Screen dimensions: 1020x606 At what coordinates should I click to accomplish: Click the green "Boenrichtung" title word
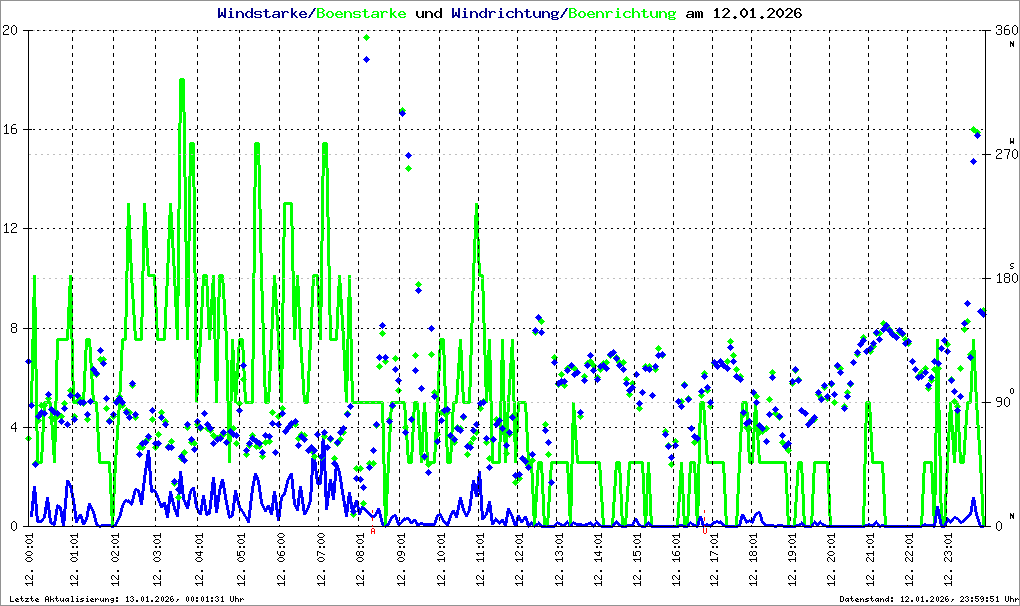click(622, 13)
